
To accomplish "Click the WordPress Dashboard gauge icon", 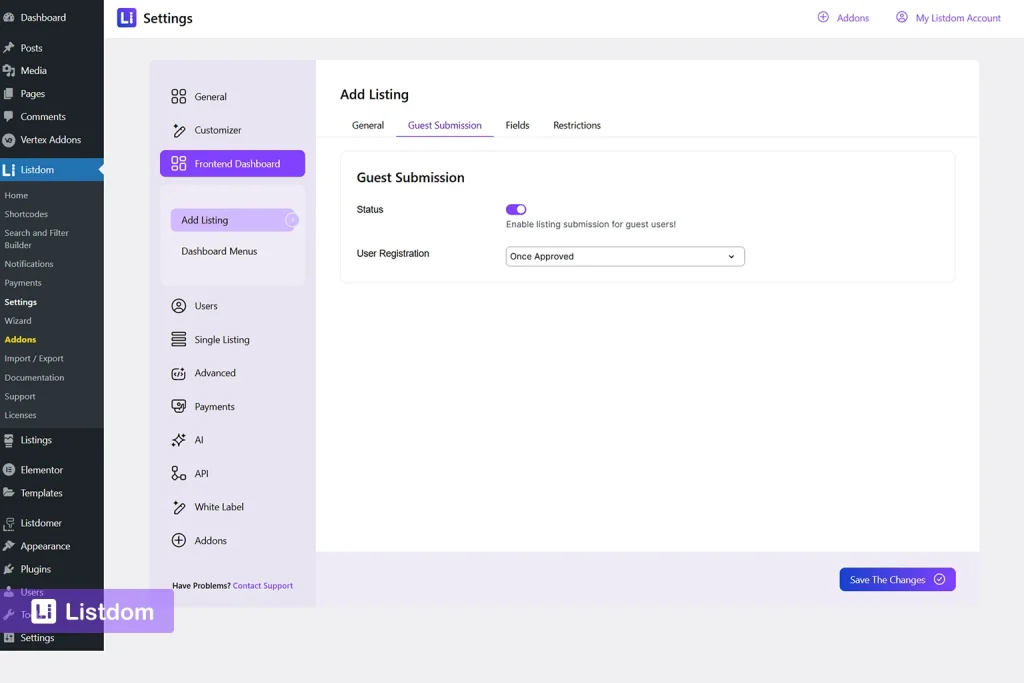I will tap(8, 18).
